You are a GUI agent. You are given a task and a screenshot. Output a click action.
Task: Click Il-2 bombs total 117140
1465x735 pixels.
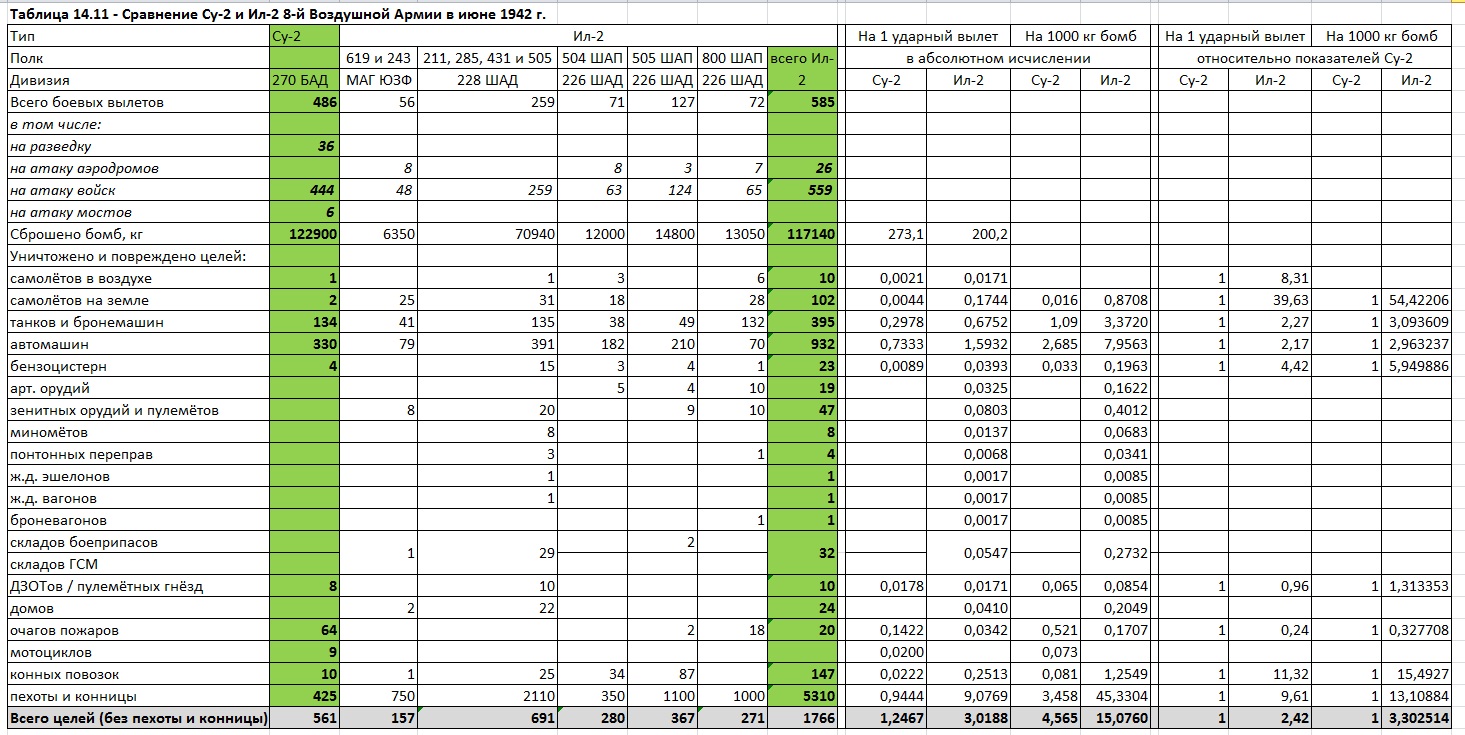click(x=802, y=234)
